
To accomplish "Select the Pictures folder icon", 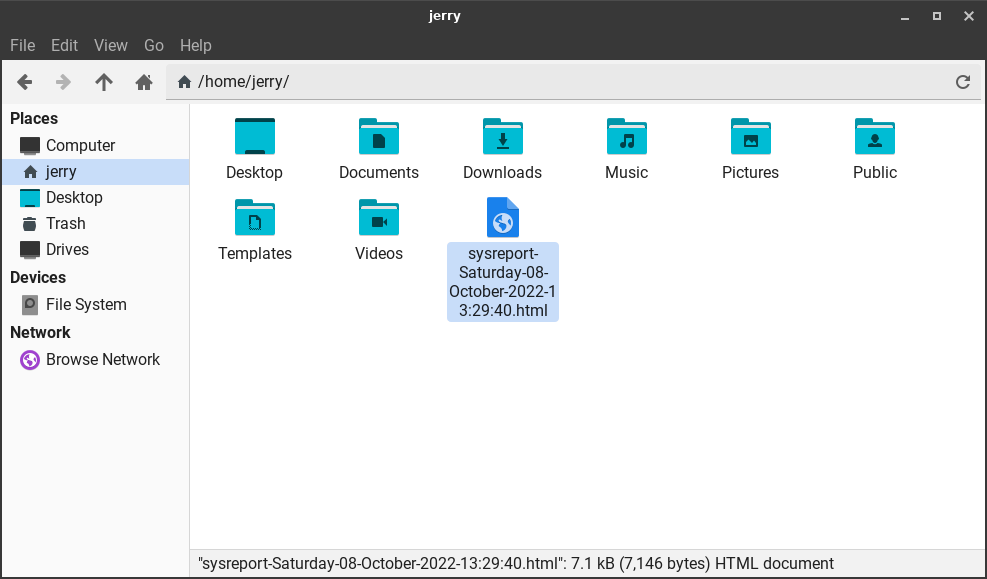I will point(750,137).
